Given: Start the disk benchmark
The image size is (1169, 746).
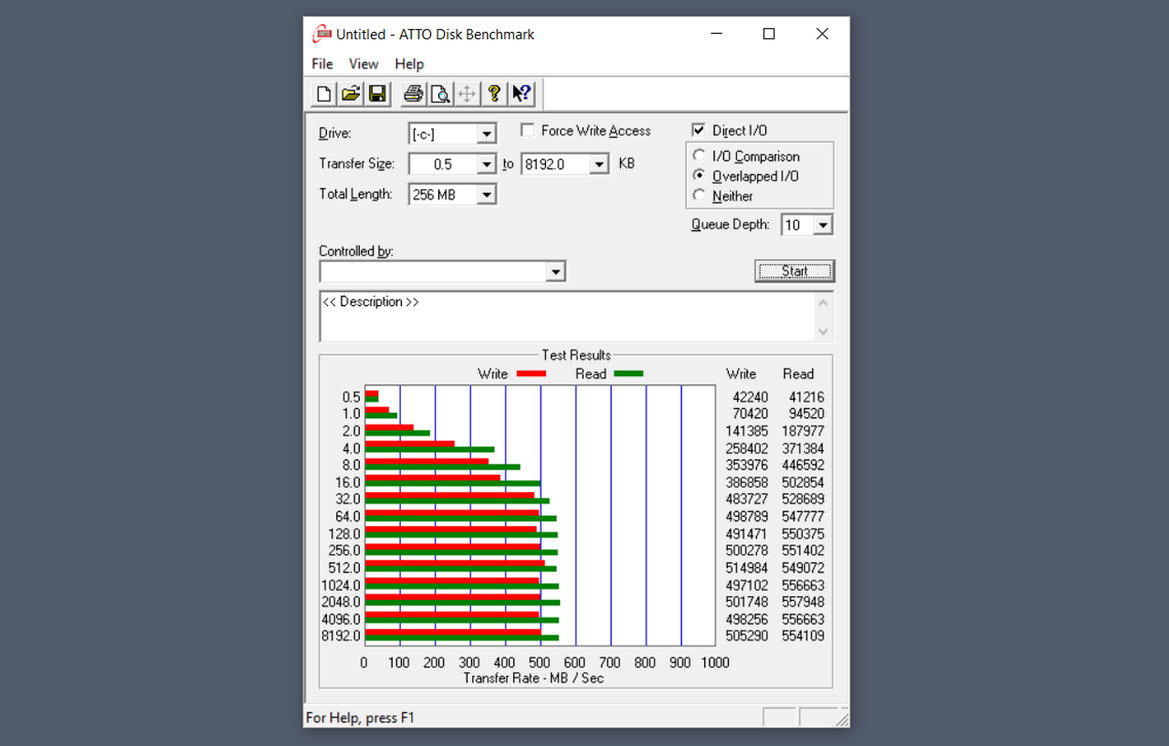Looking at the screenshot, I should coord(794,271).
